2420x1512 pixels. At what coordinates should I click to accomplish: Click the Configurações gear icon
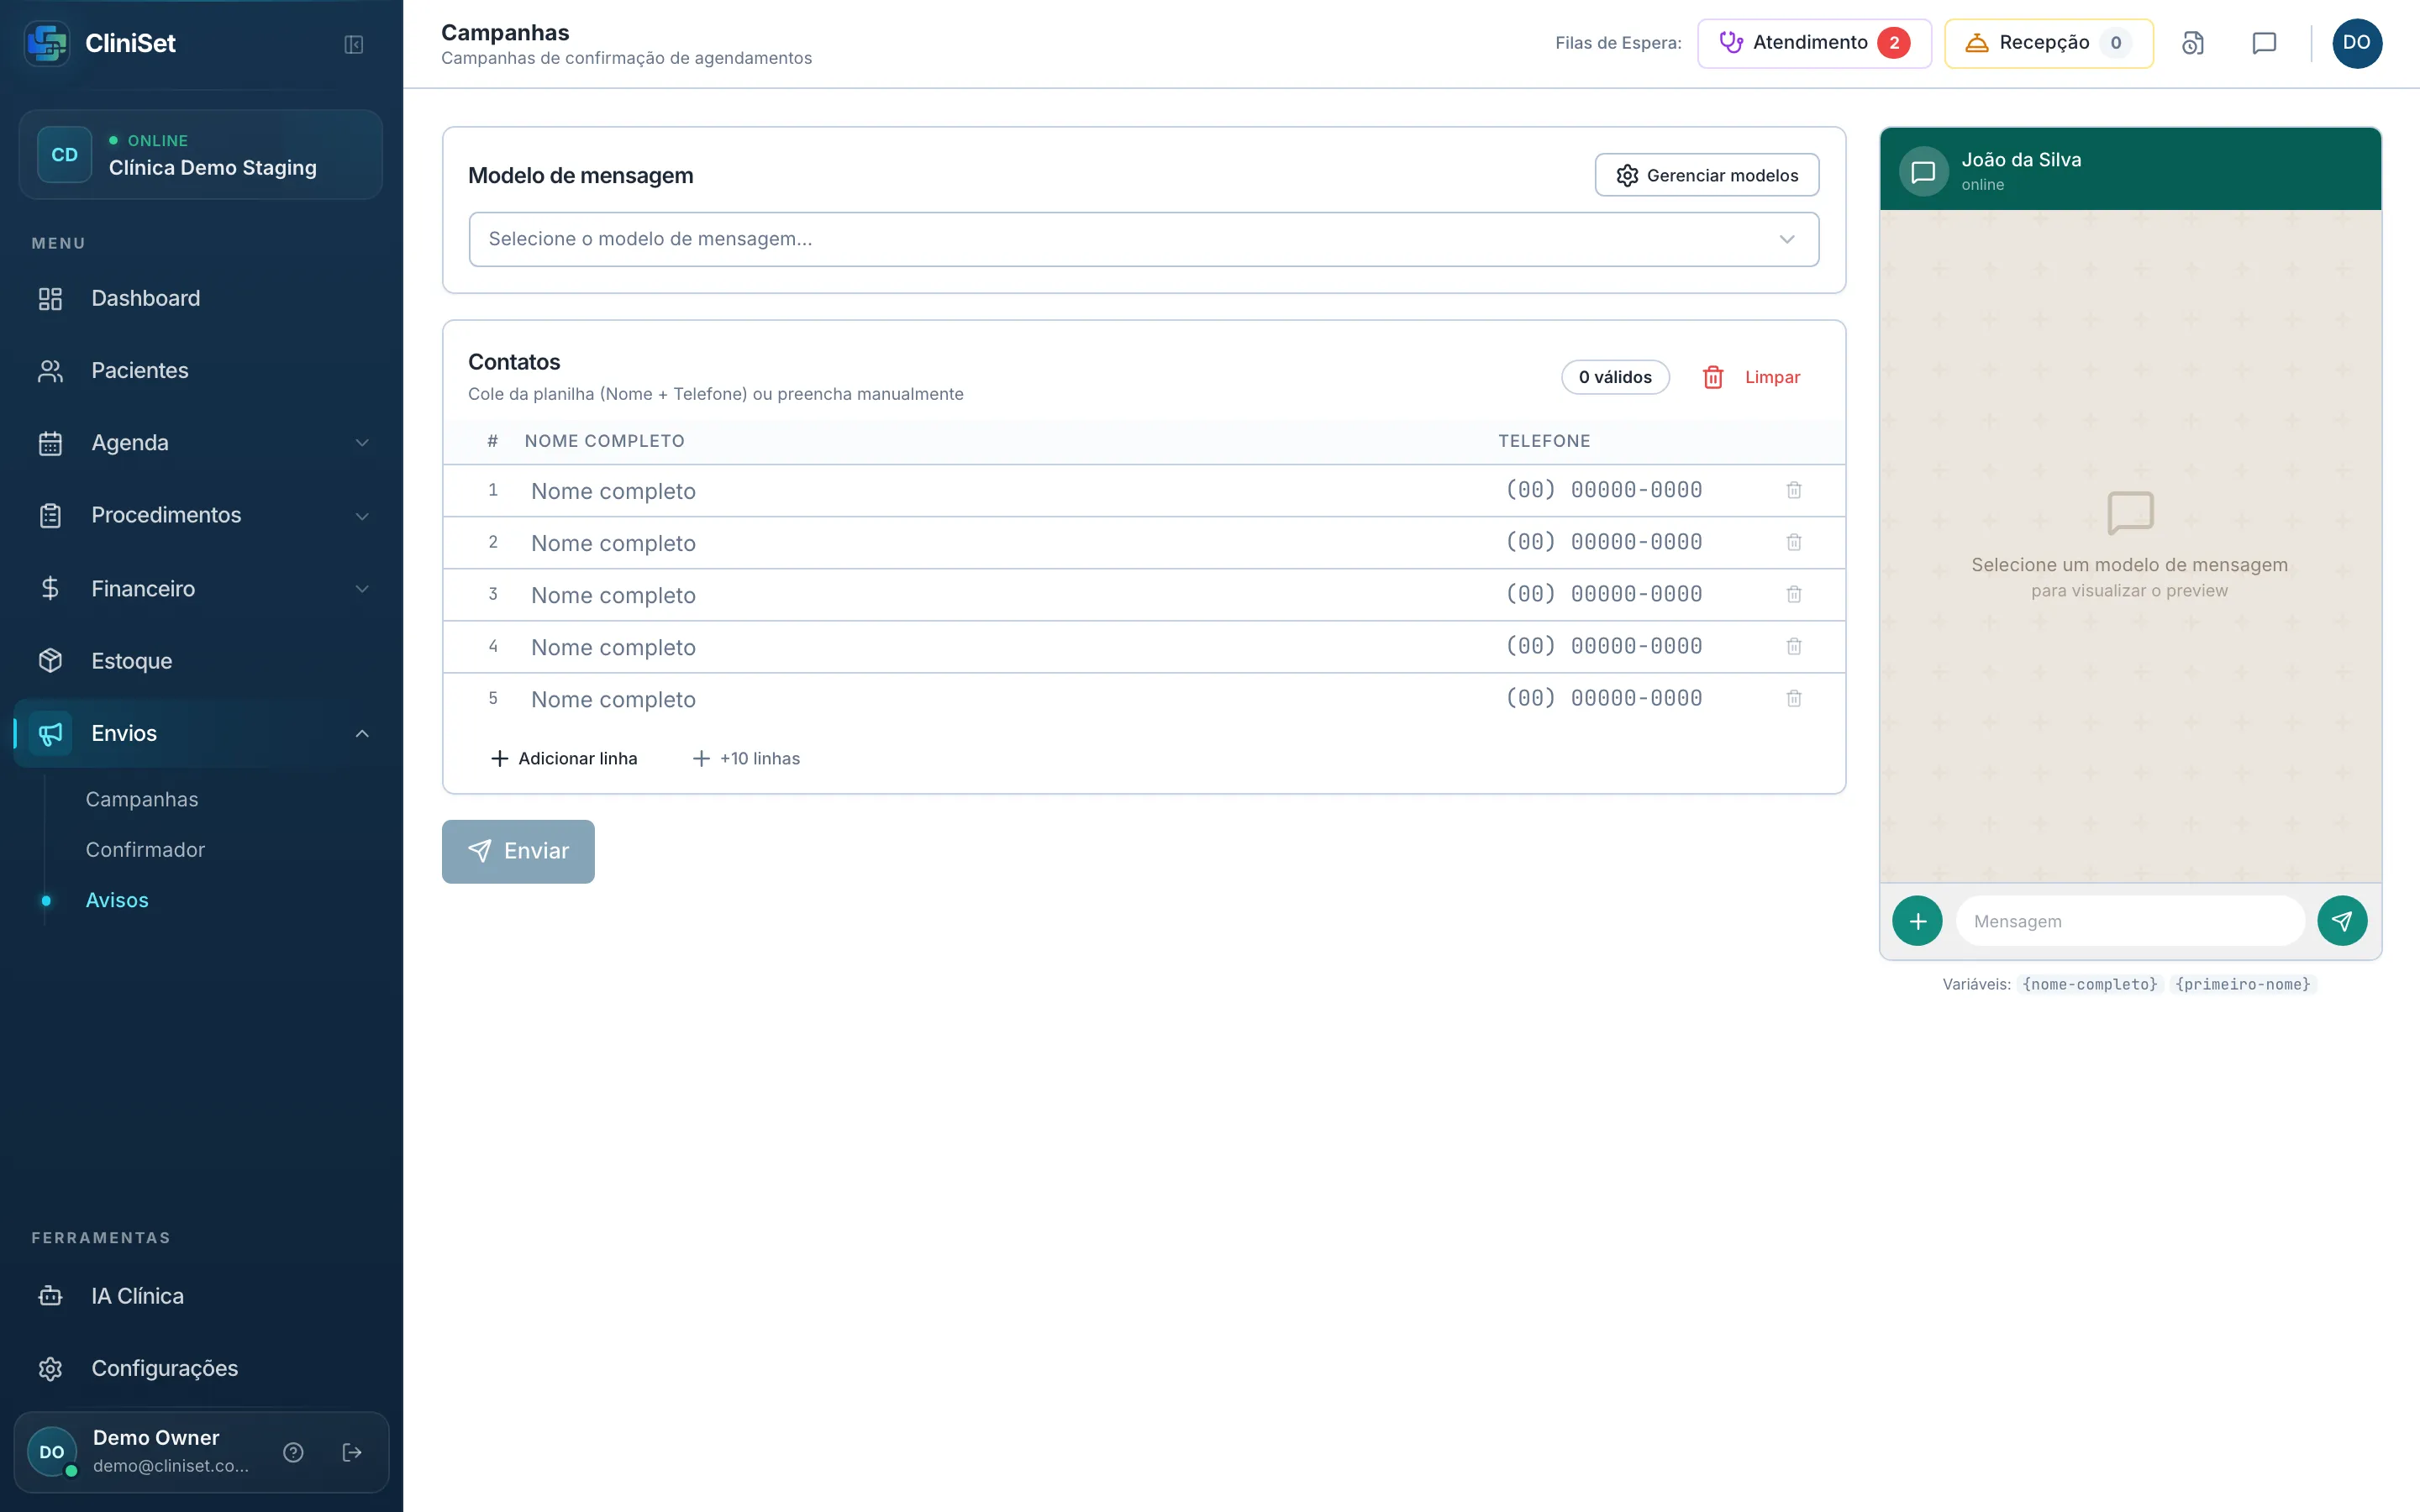[x=50, y=1368]
